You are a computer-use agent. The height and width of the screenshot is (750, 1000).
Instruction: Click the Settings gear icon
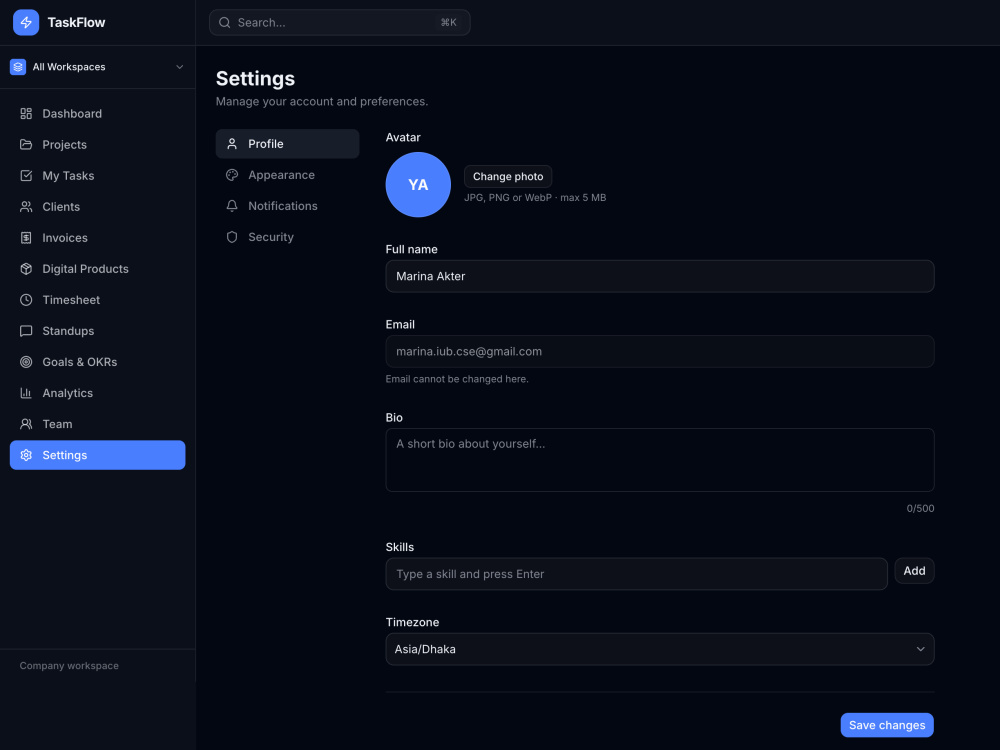pyautogui.click(x=26, y=455)
